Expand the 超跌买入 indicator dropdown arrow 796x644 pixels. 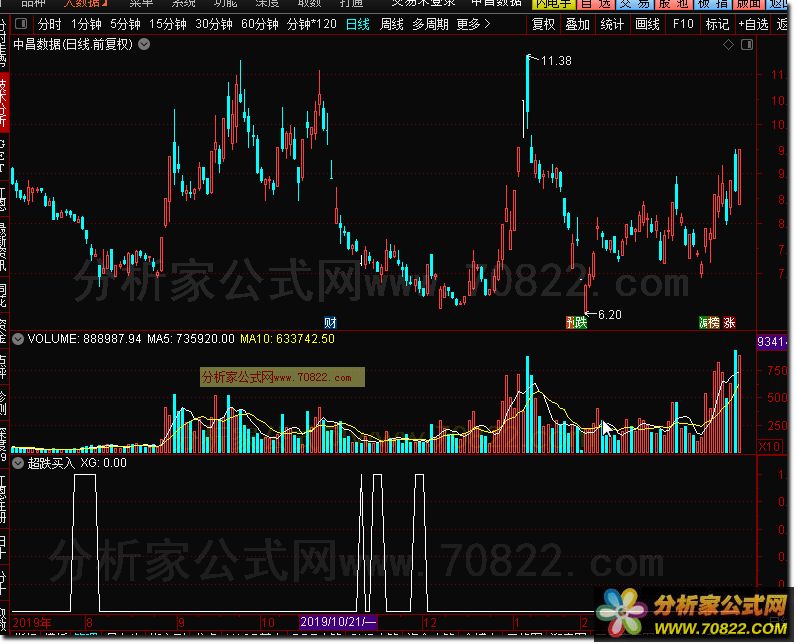tap(17, 463)
